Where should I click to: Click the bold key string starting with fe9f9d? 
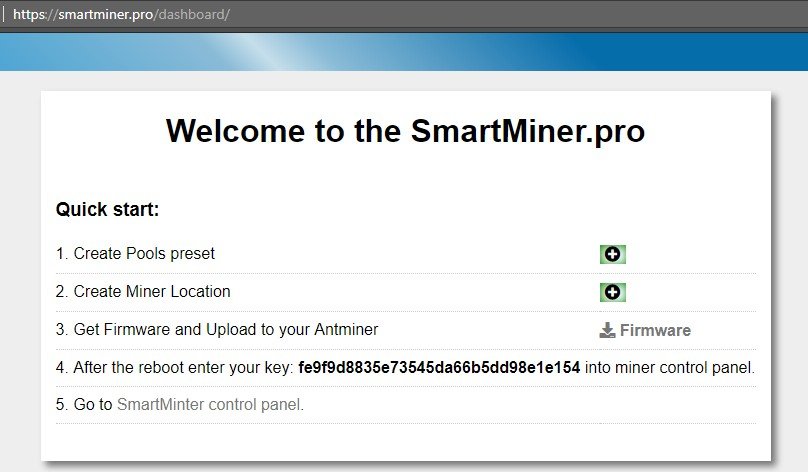pyautogui.click(x=439, y=367)
